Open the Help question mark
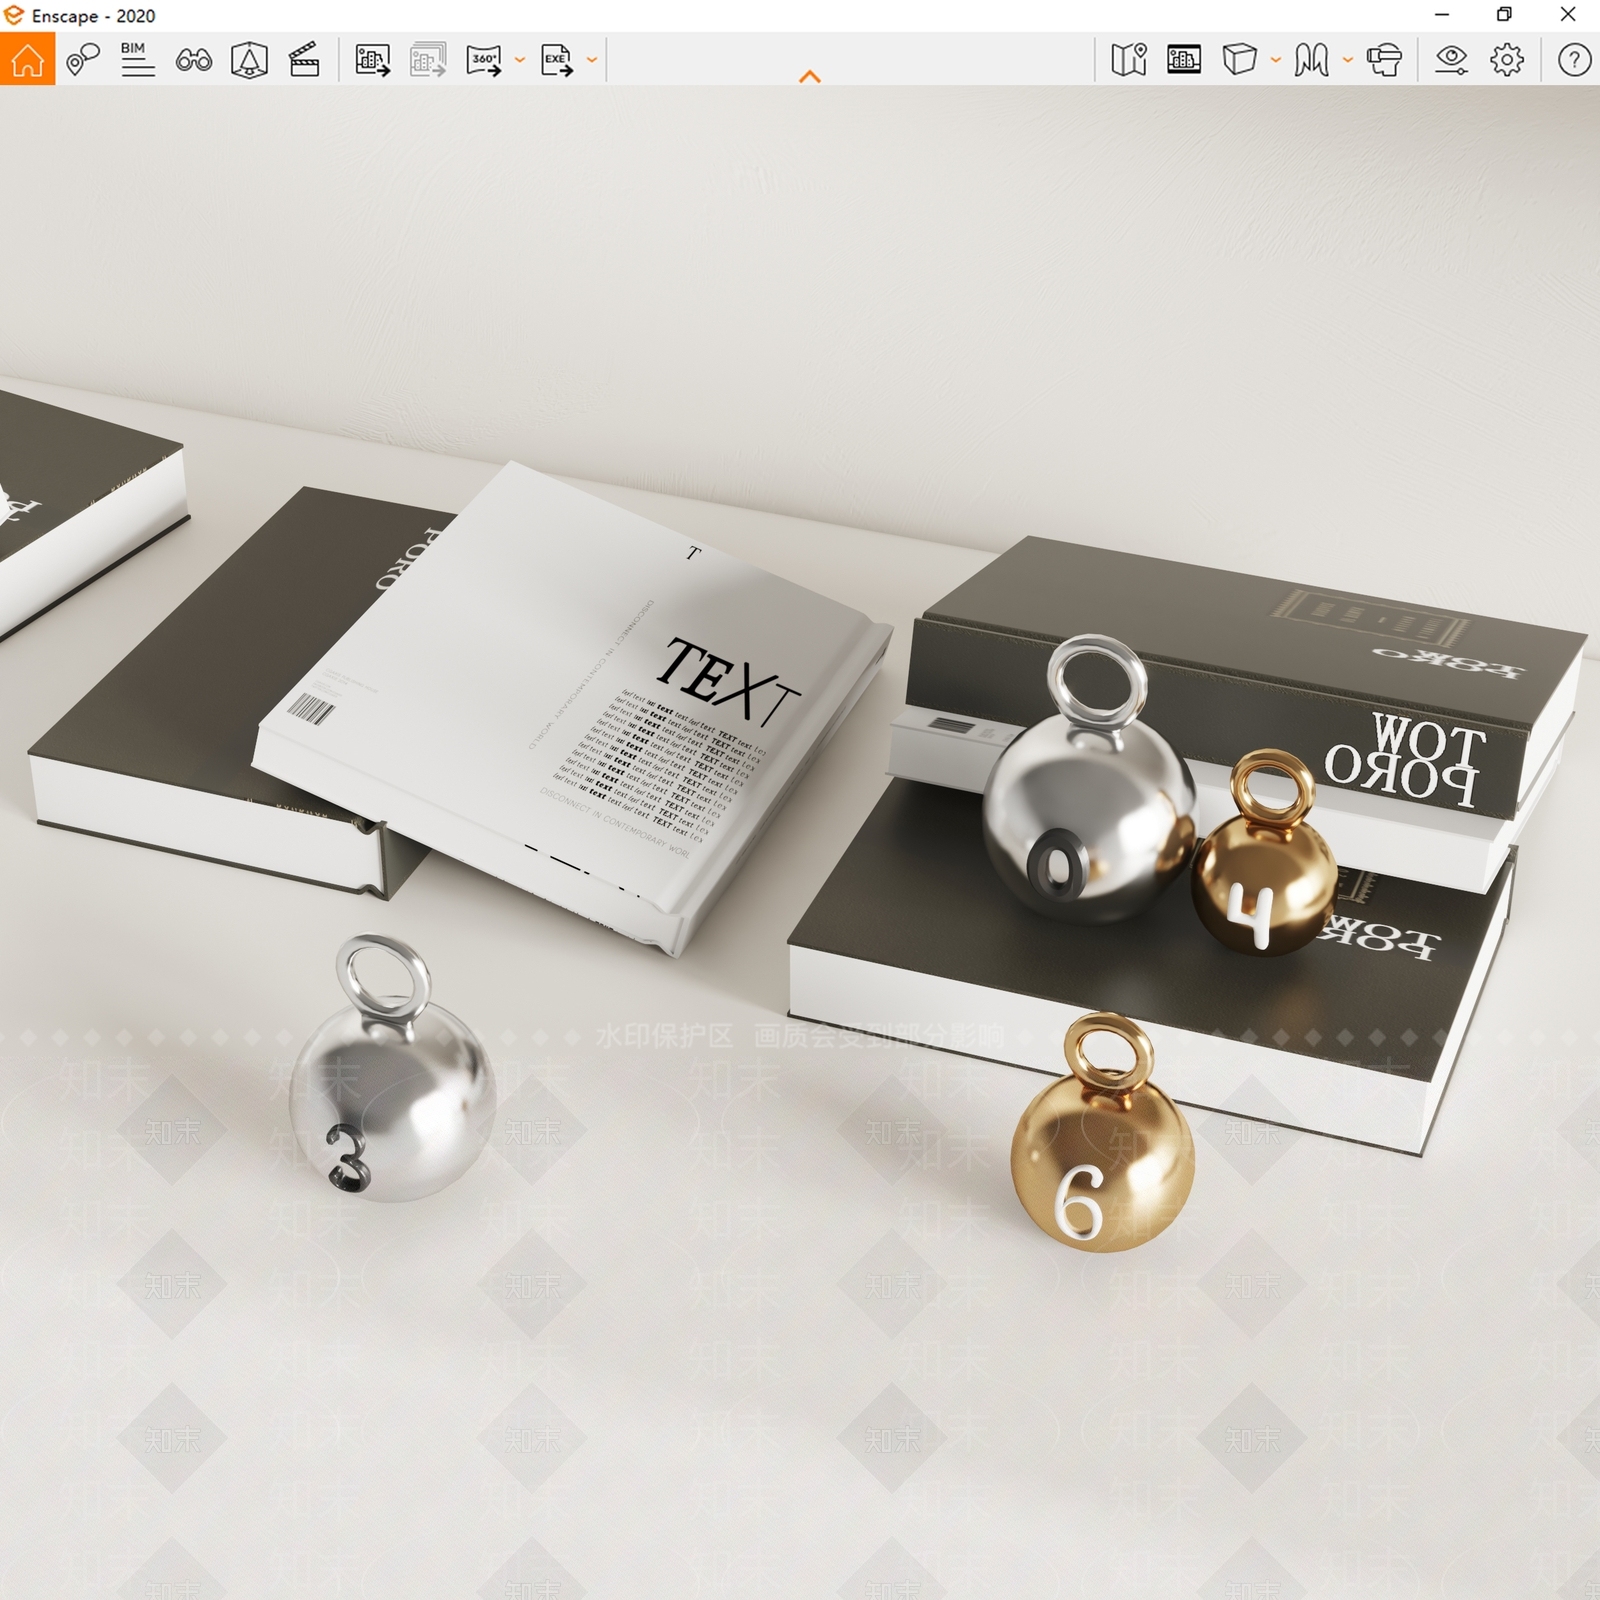 [x=1574, y=59]
